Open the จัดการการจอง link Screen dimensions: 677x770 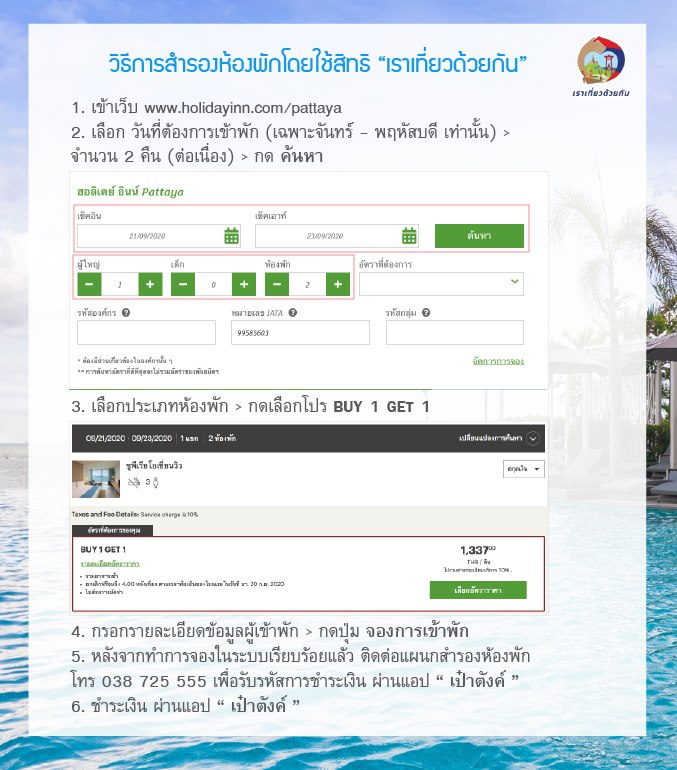pyautogui.click(x=498, y=361)
